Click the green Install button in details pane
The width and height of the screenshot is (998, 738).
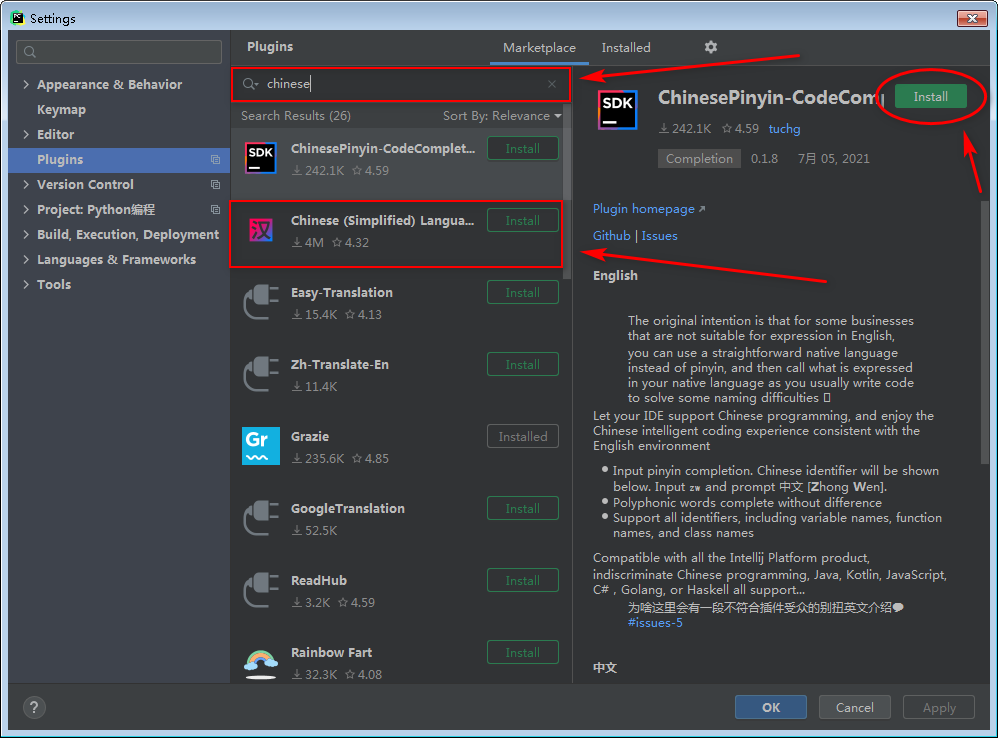click(931, 97)
